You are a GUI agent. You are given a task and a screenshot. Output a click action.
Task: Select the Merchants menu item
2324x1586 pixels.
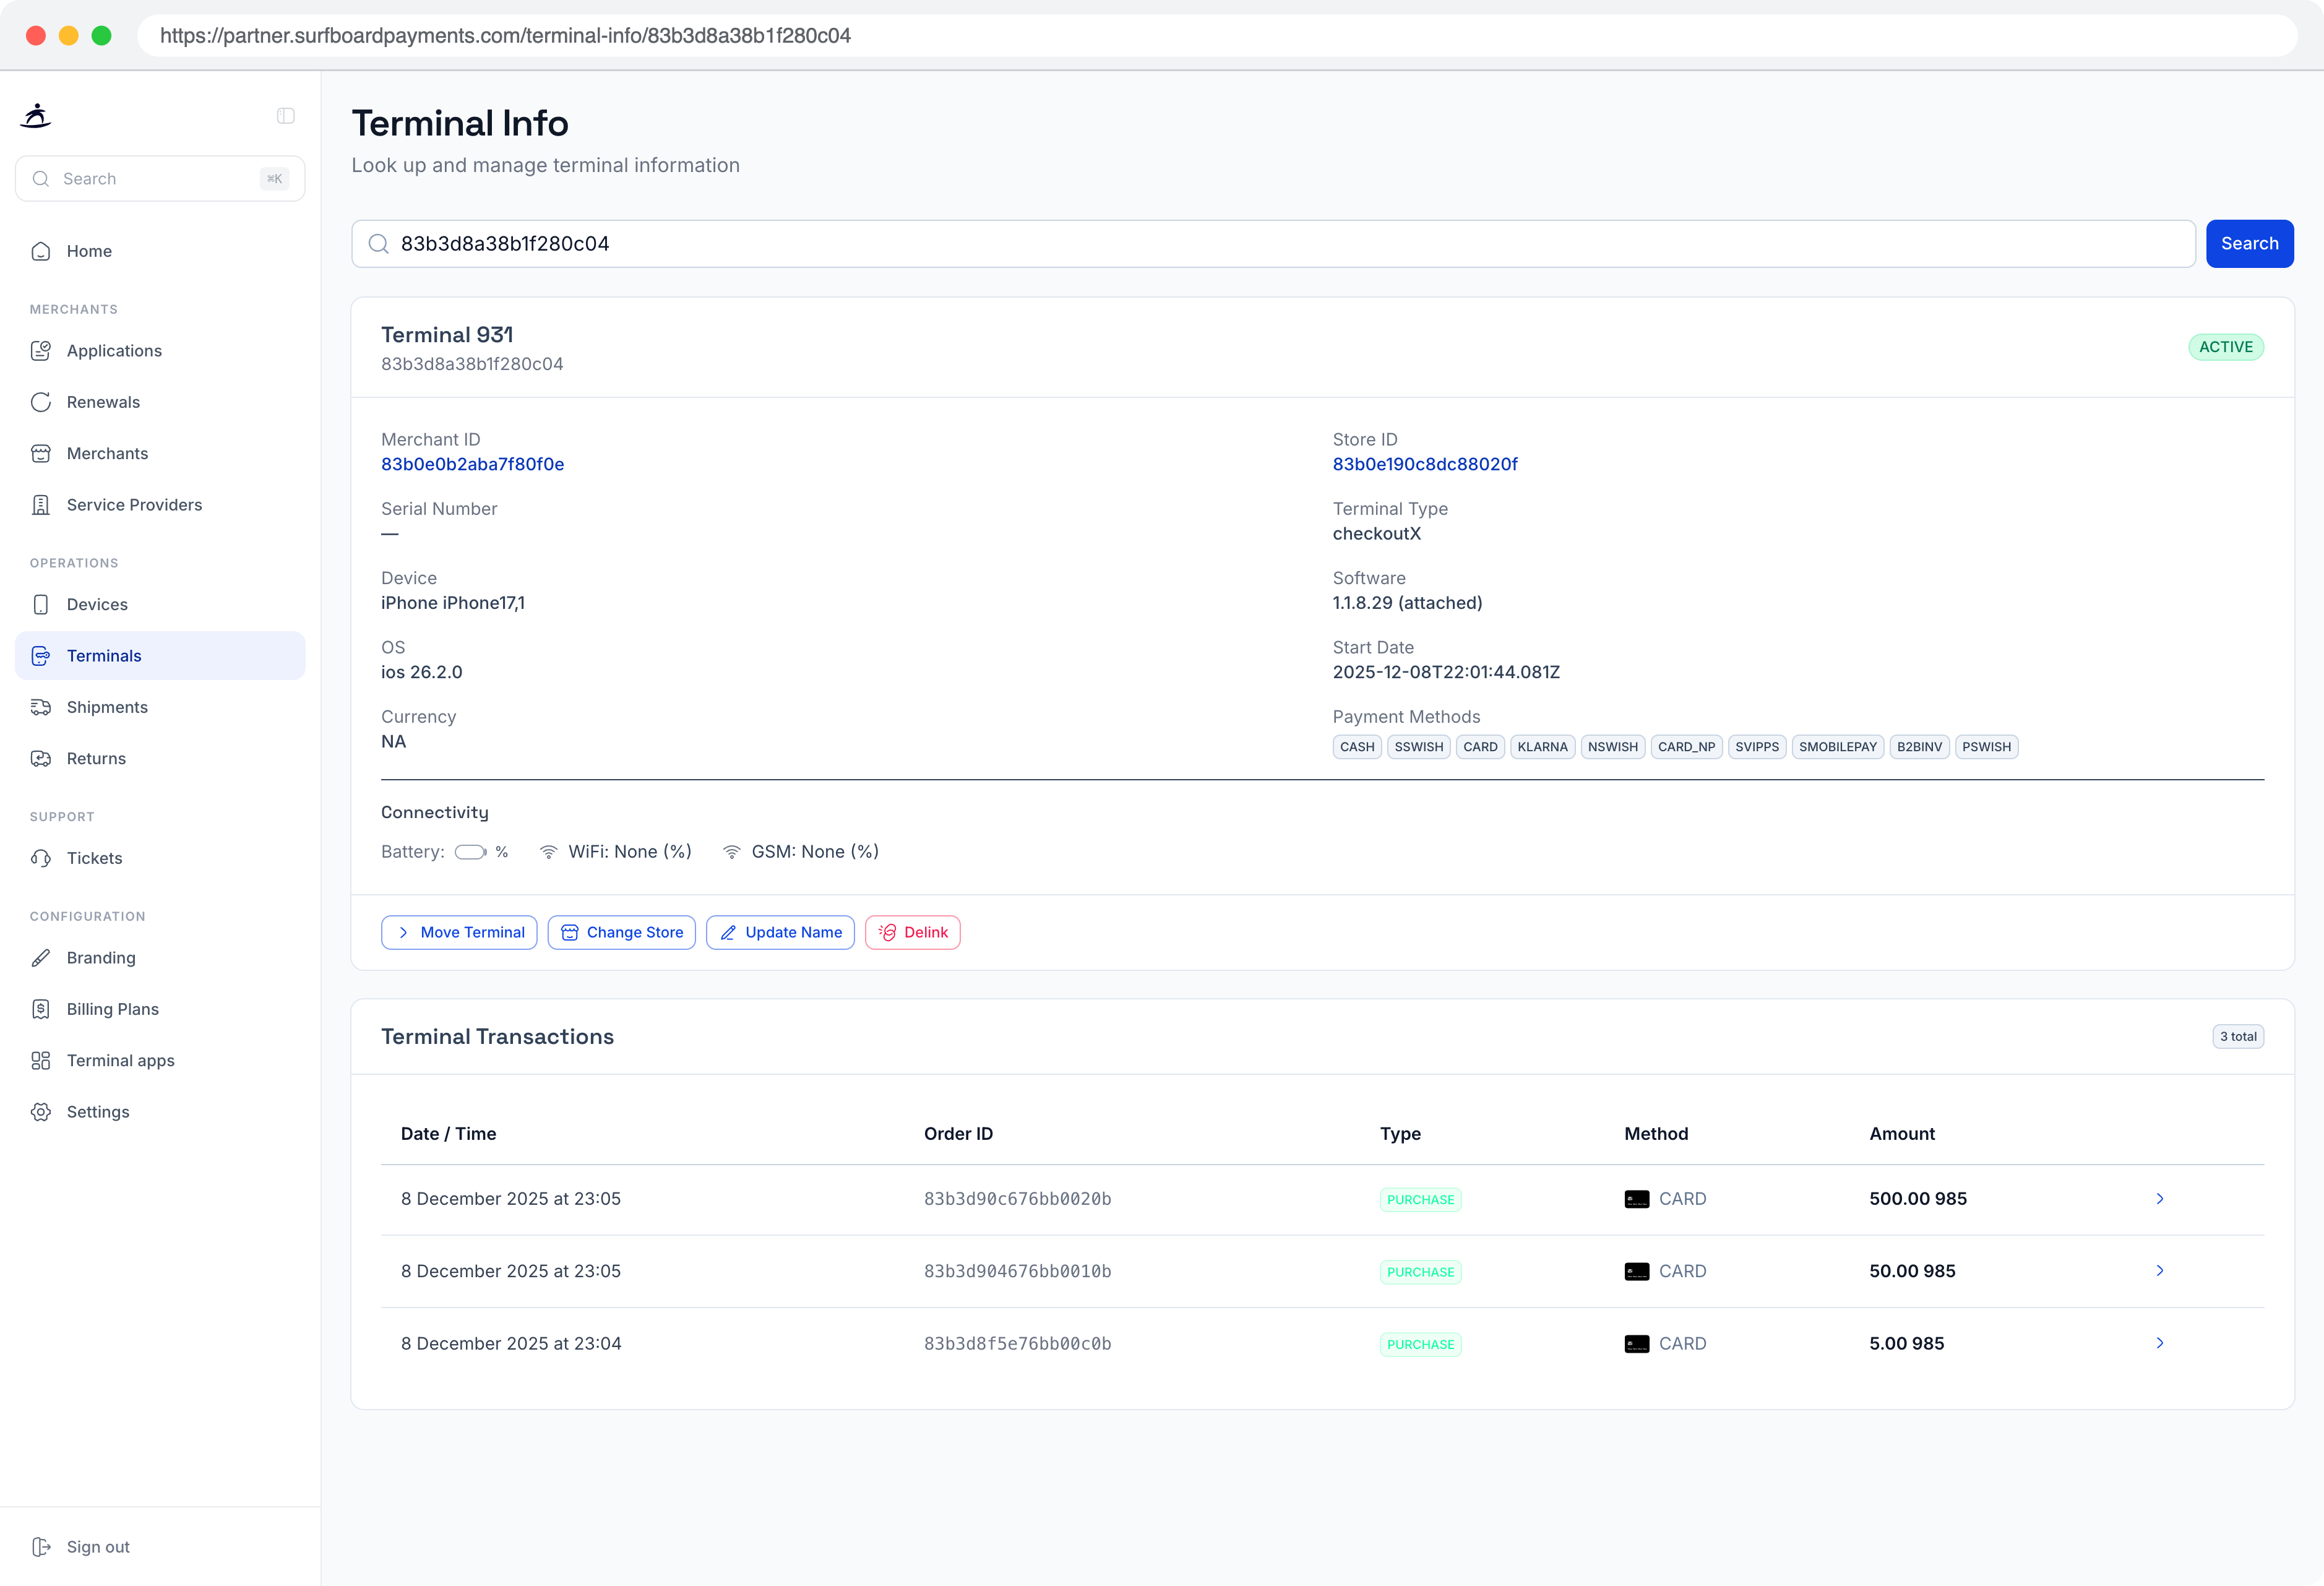coord(160,453)
